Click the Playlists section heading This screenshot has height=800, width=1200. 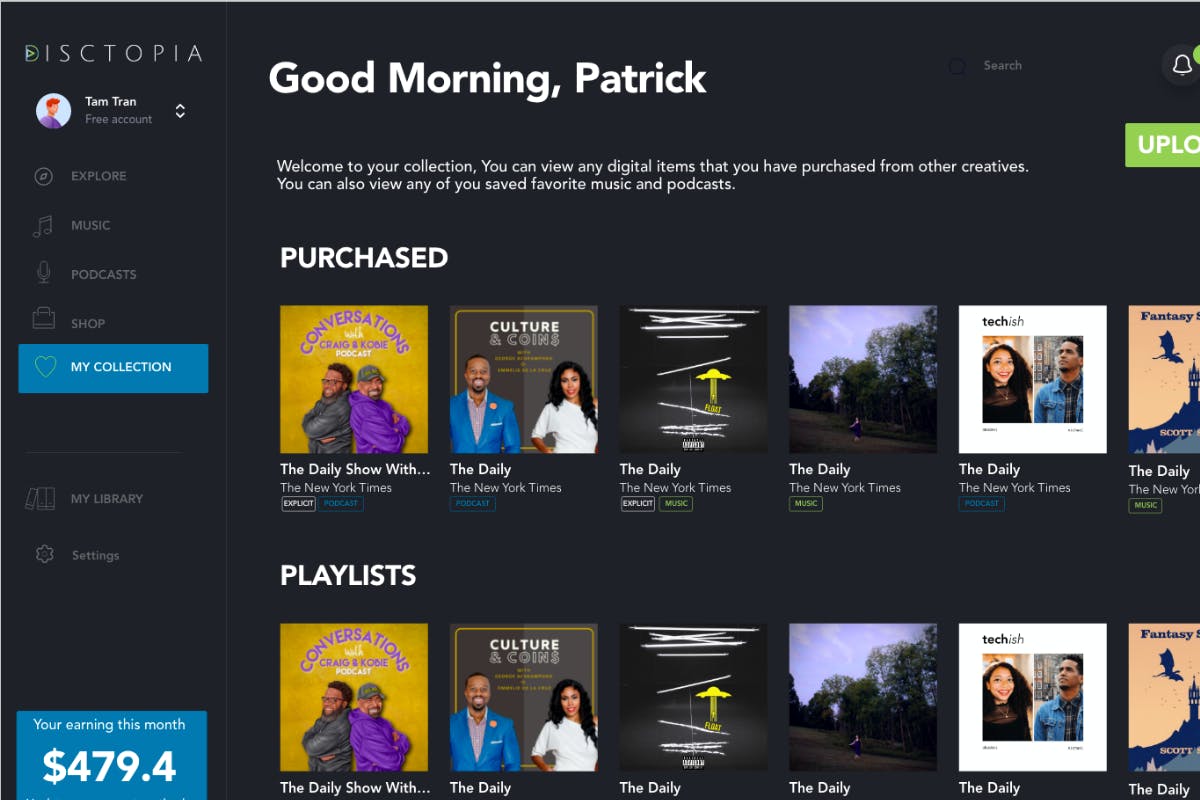point(348,576)
